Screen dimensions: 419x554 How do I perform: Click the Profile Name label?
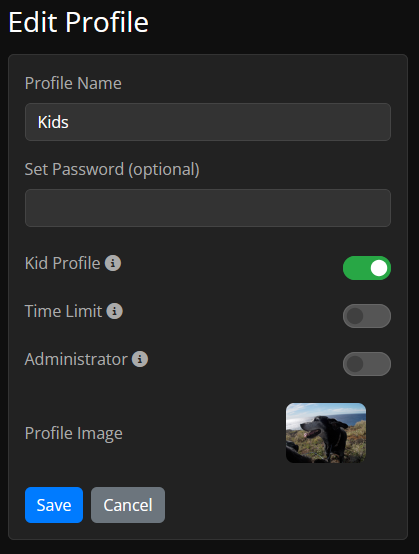73,83
